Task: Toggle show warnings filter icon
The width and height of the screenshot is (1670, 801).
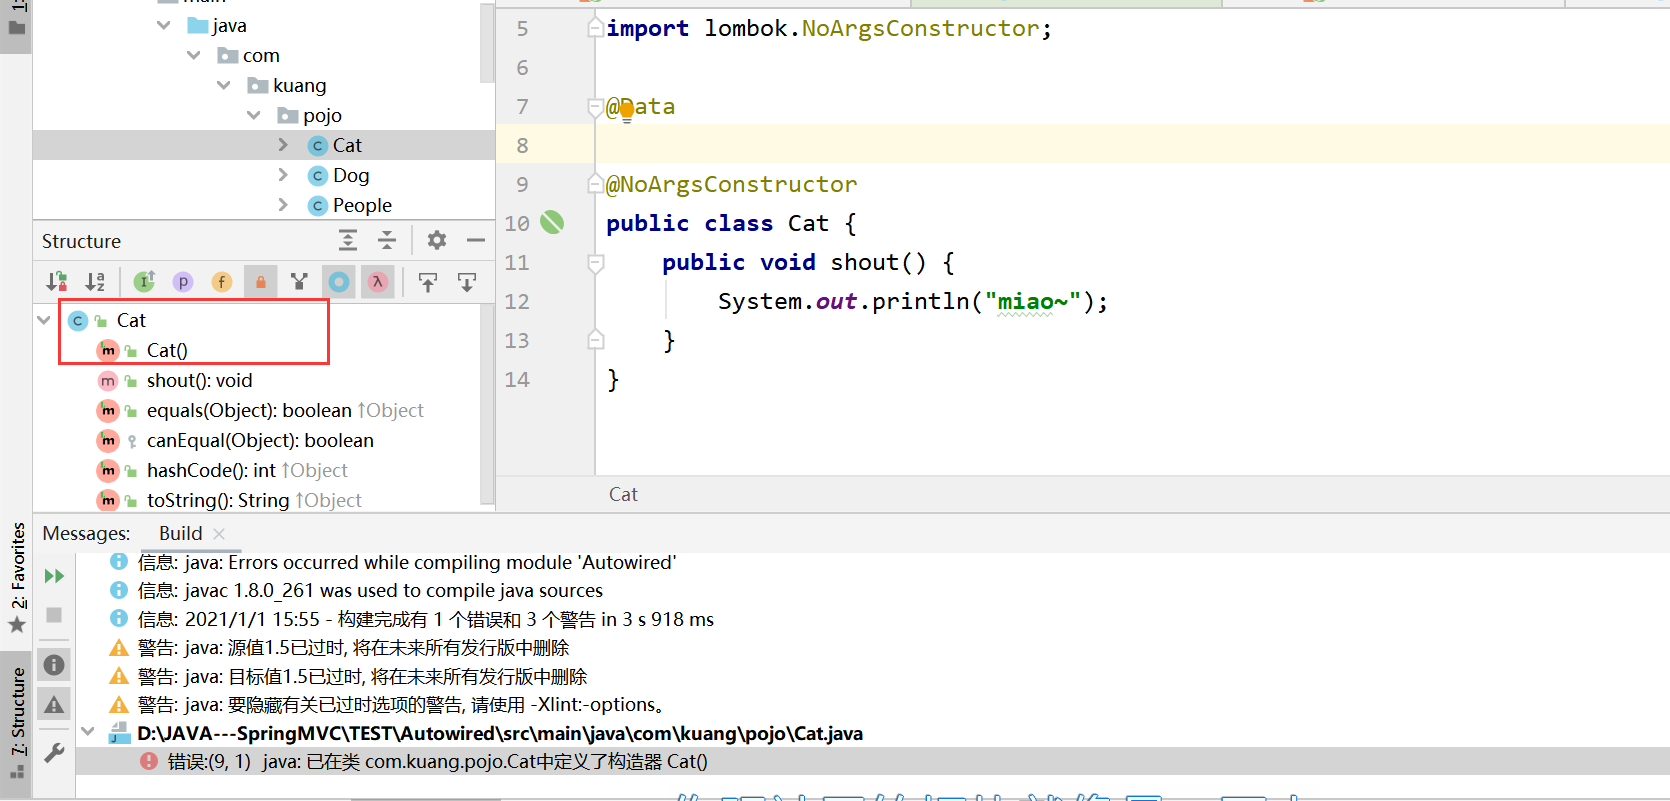Action: coord(54,704)
